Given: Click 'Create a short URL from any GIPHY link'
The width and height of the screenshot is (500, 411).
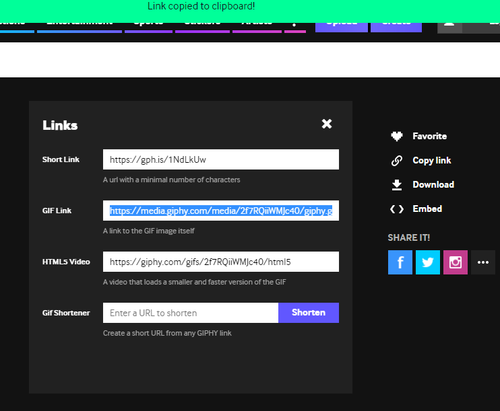Looking at the screenshot, I should (167, 333).
